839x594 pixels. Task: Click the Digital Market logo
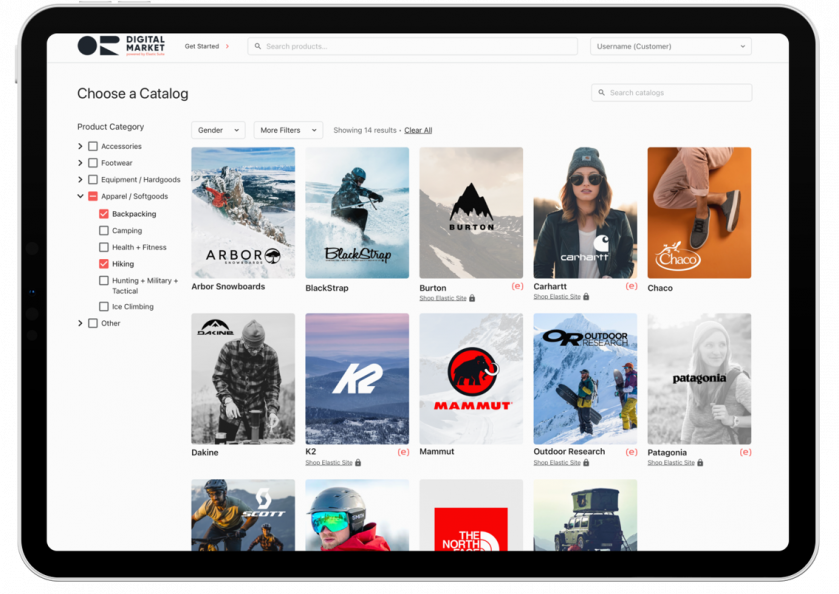pos(121,46)
